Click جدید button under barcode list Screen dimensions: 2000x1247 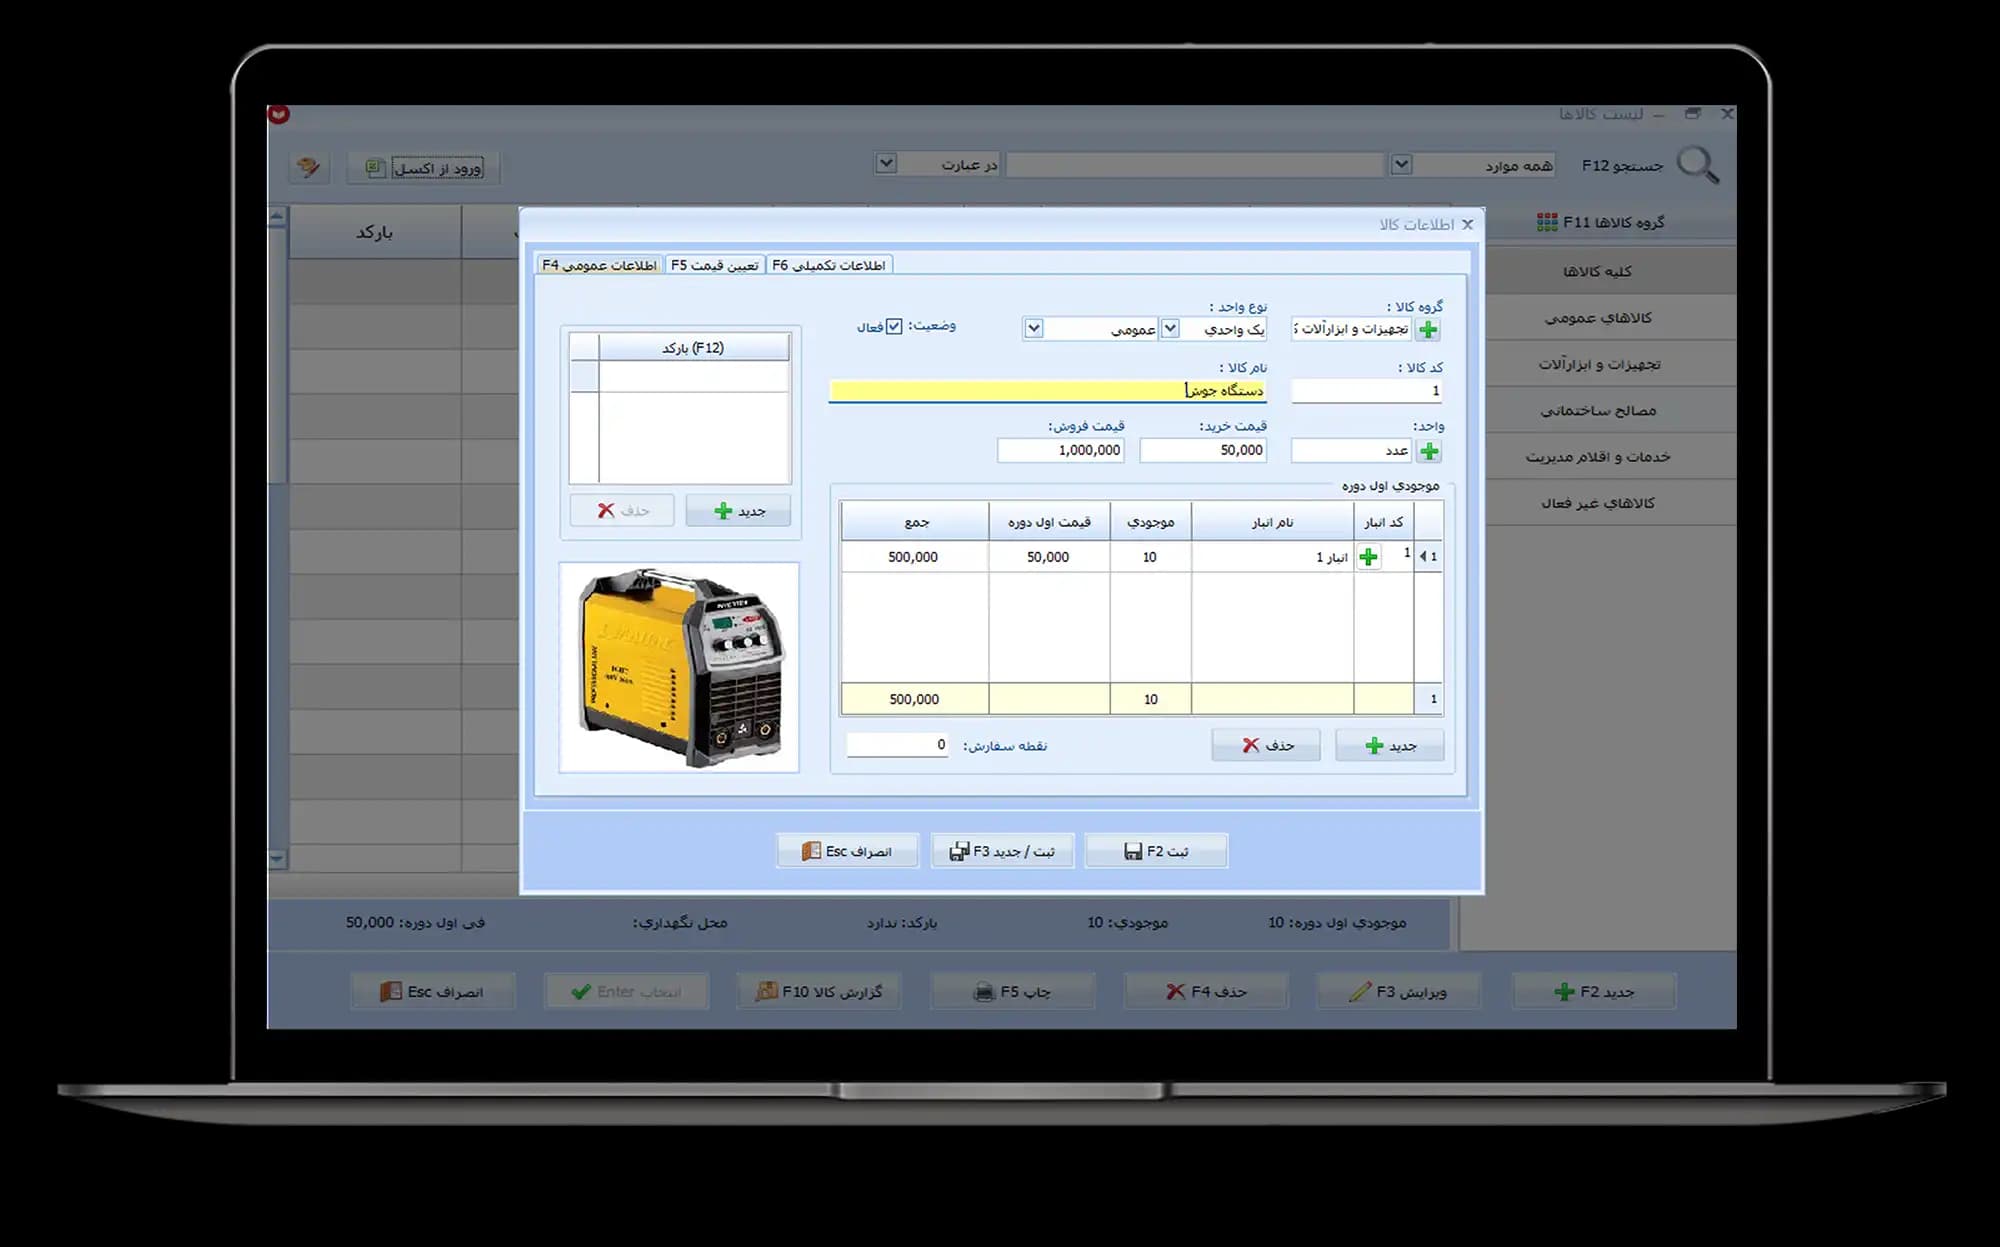click(739, 510)
